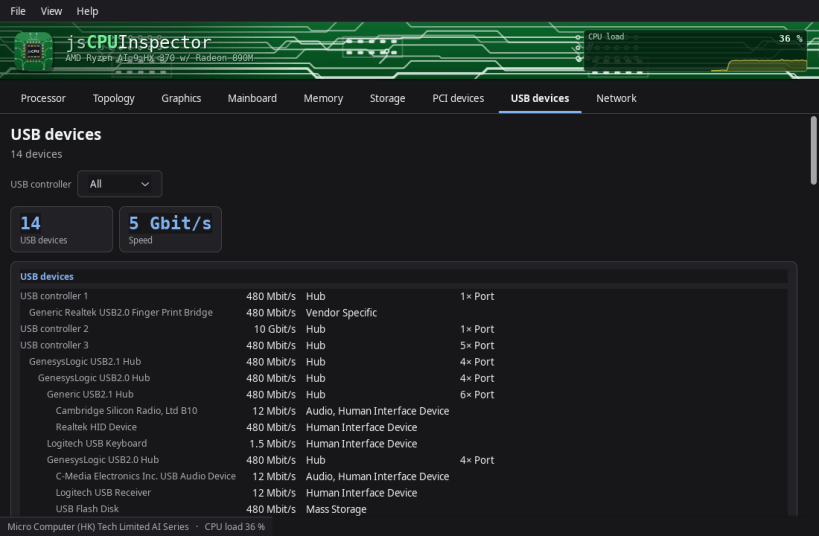Open the PCI devices tab
The height and width of the screenshot is (536, 819).
pos(458,98)
